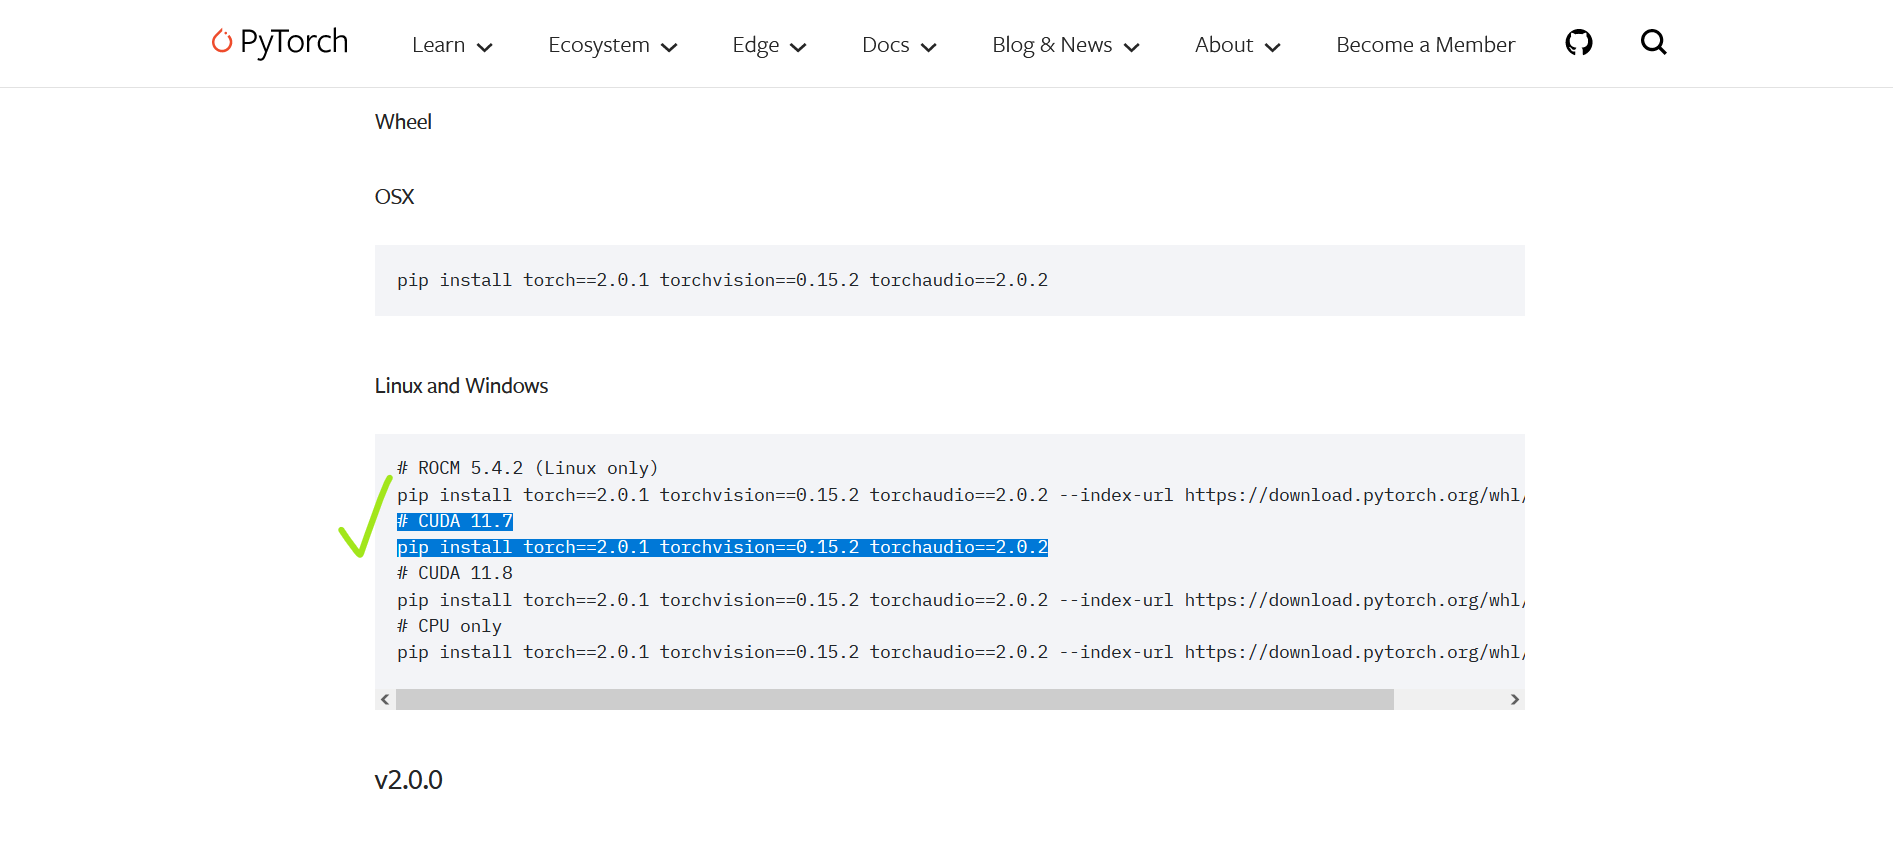Open the Docs menu
Viewport: 1893px width, 844px height.
(x=898, y=45)
